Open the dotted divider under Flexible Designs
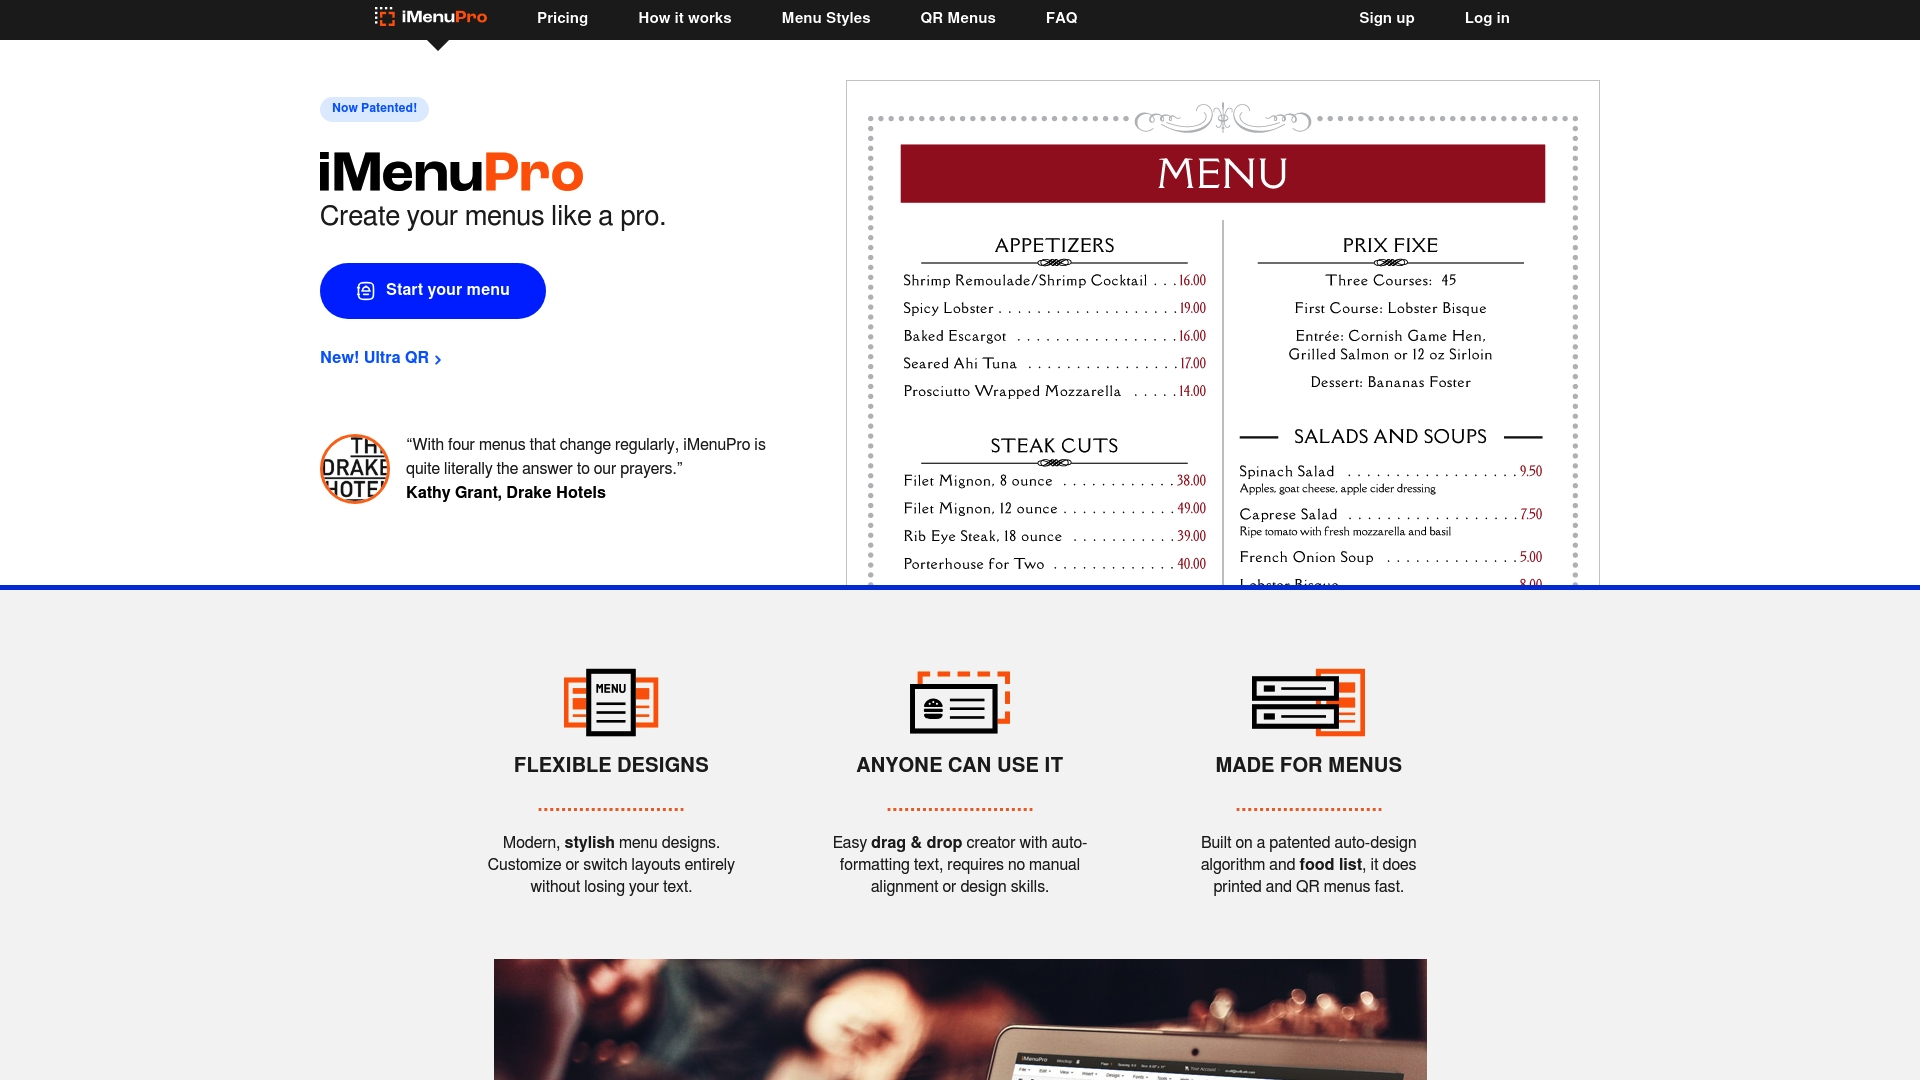The image size is (1920, 1080). coord(610,806)
